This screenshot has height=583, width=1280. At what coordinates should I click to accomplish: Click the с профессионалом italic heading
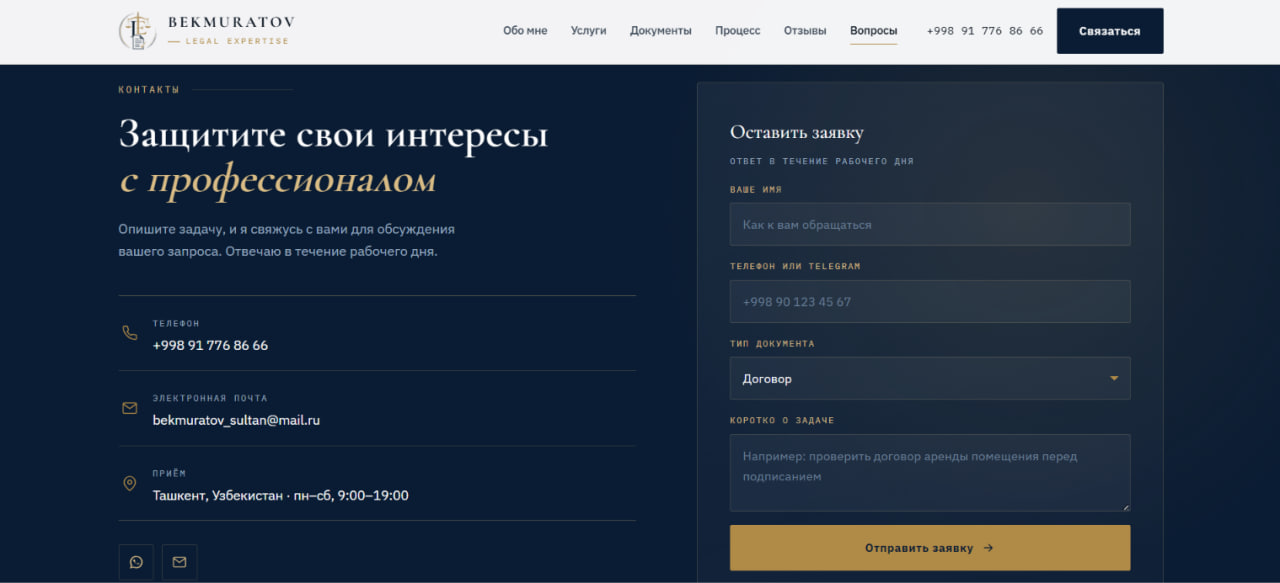[x=278, y=180]
